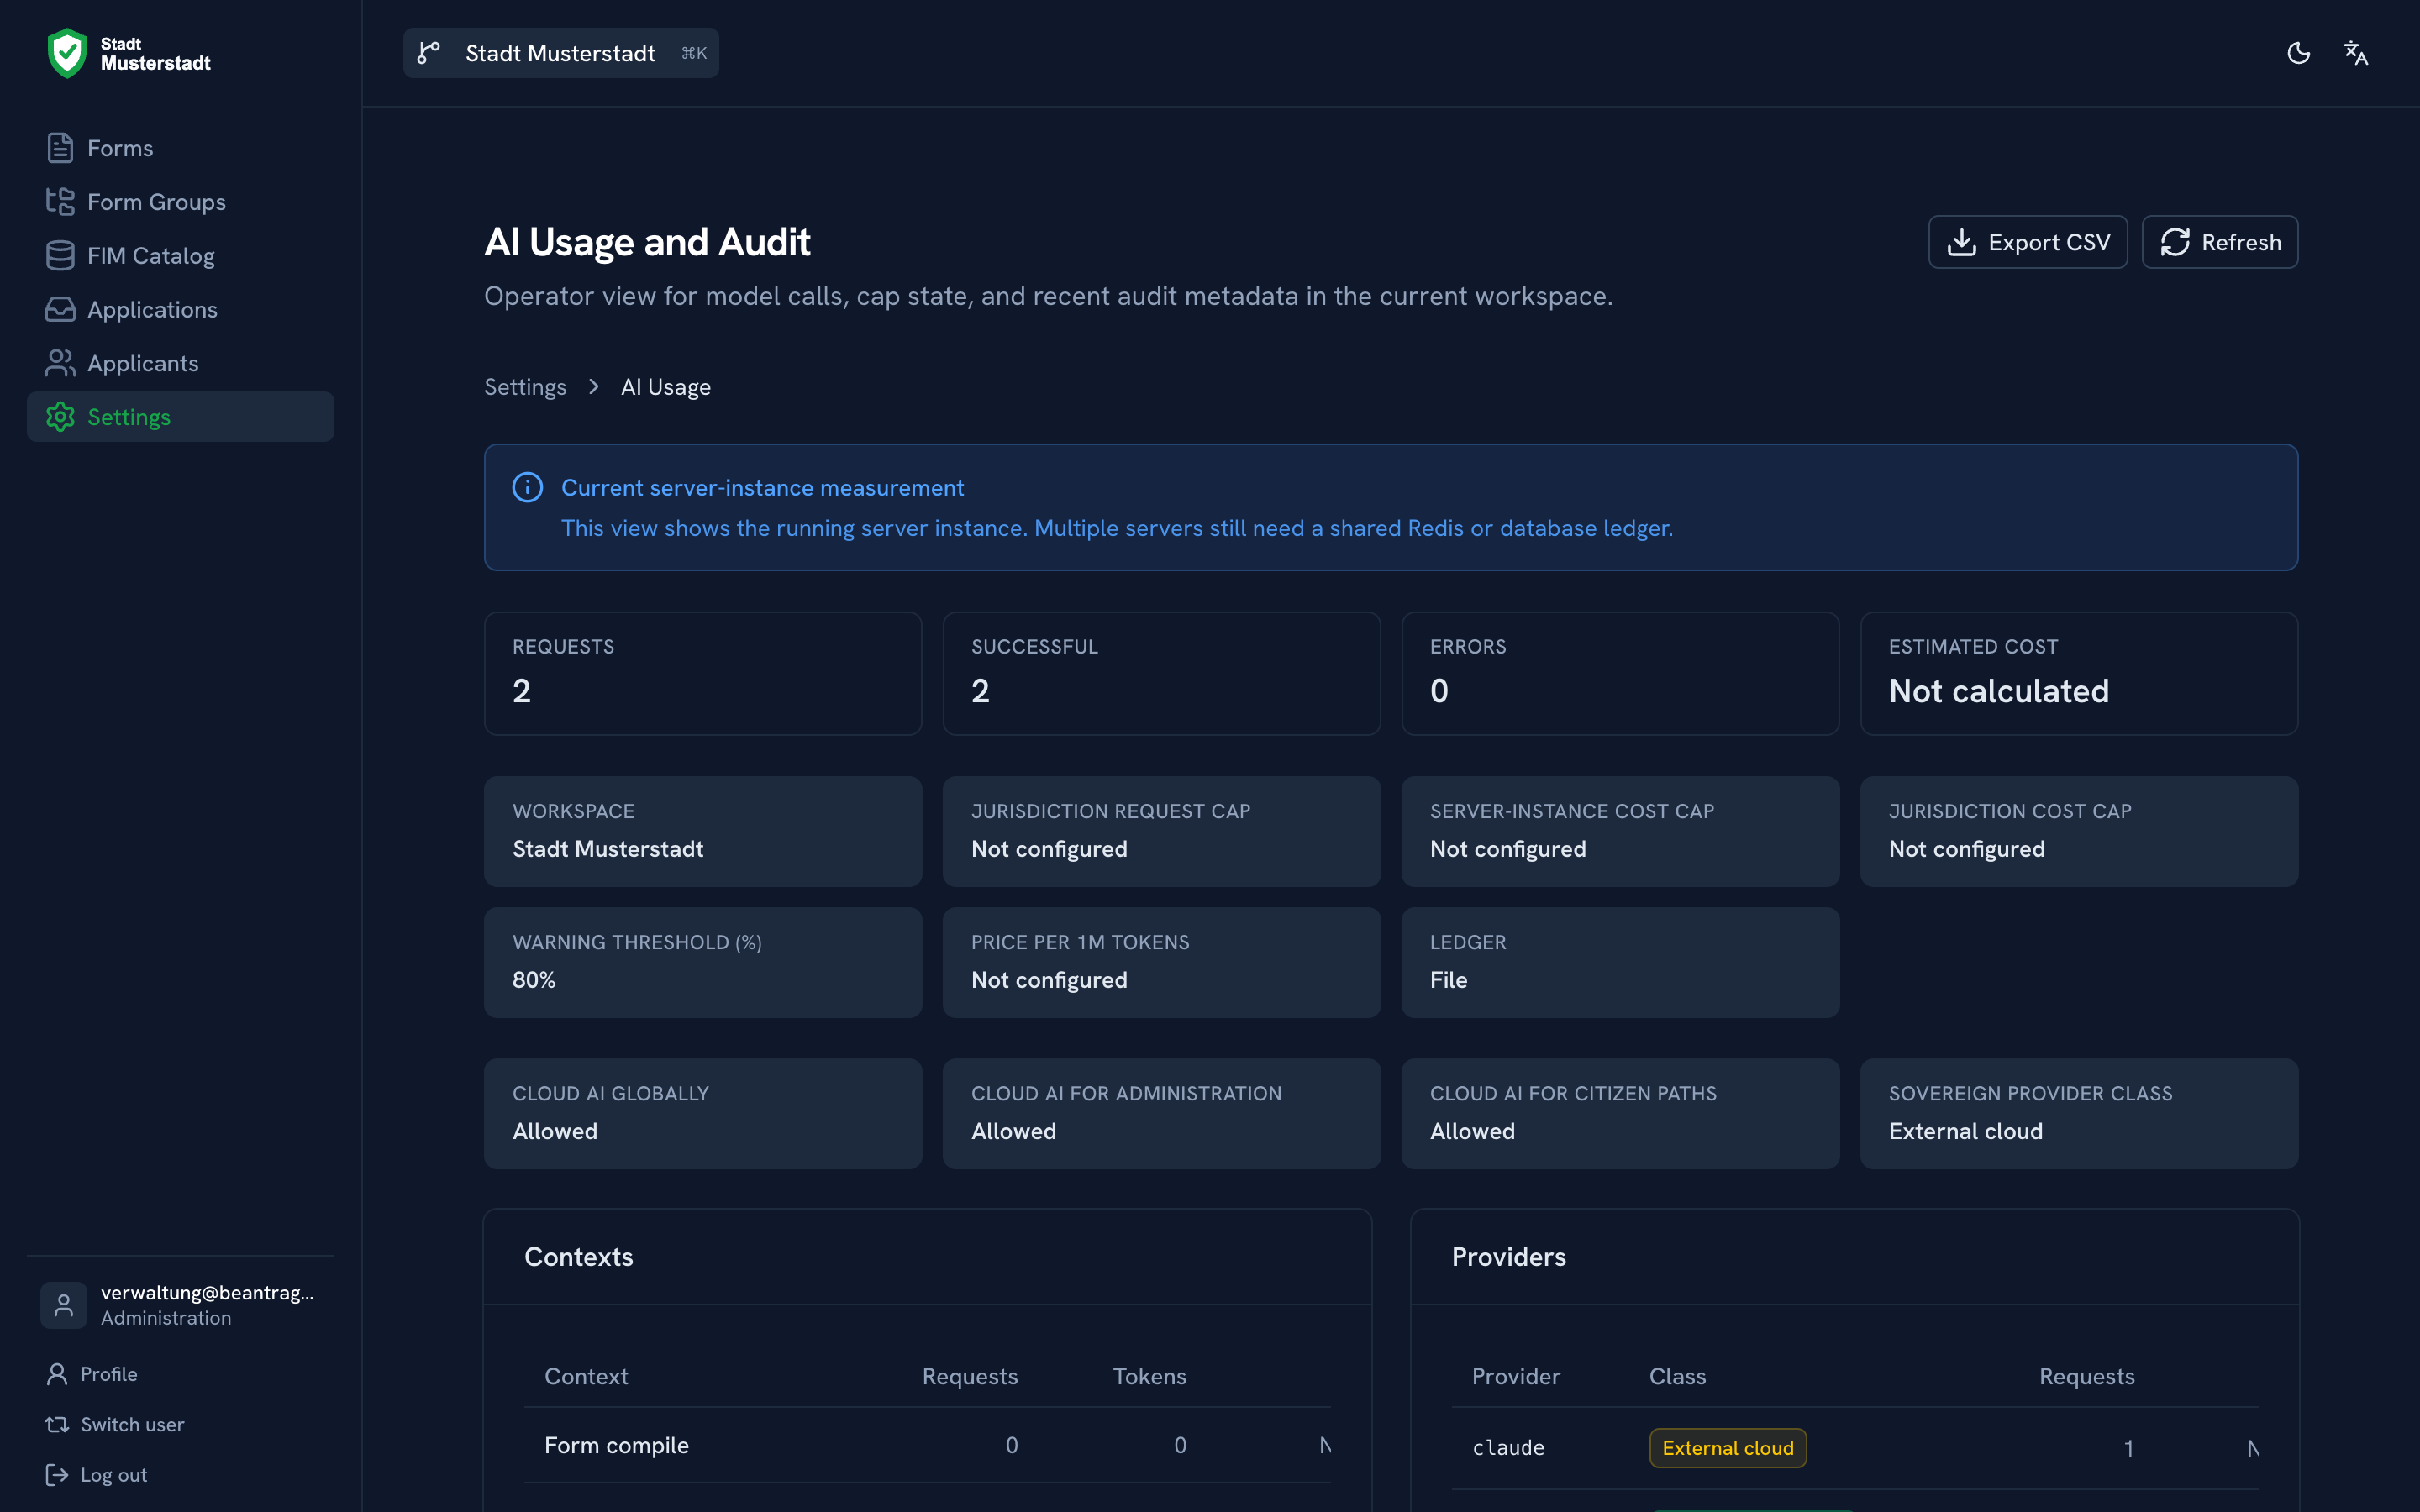Click the Successful count card

click(x=1162, y=674)
